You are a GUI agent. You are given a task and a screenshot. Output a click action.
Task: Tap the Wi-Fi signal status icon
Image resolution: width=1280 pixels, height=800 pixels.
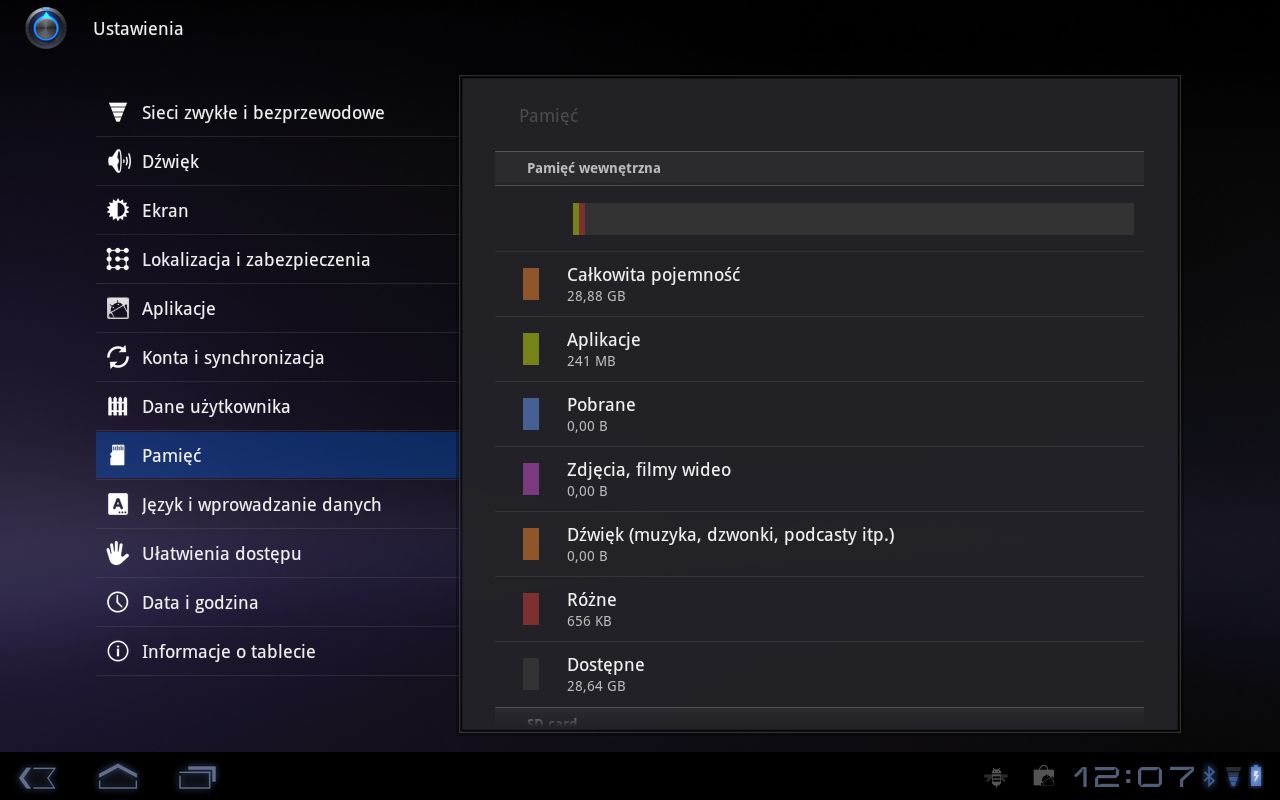[x=1233, y=776]
